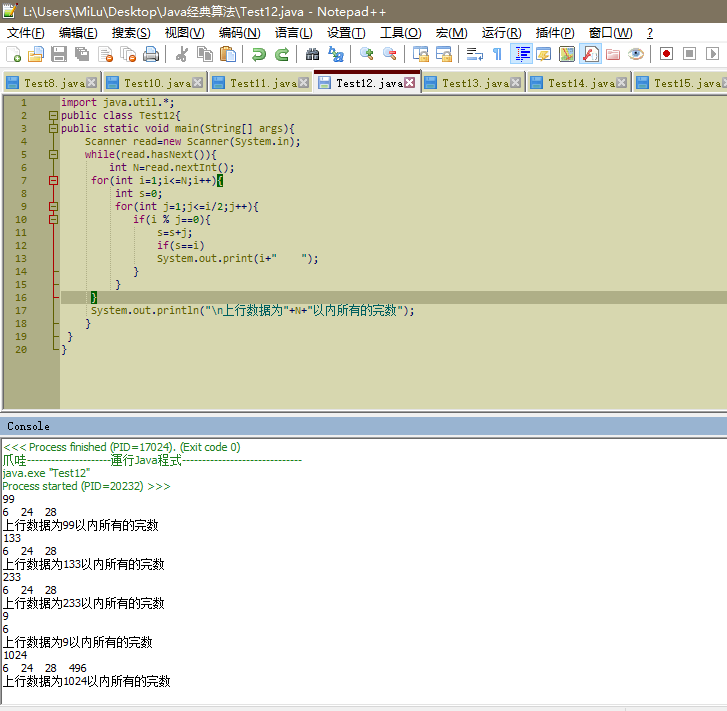The width and height of the screenshot is (727, 711).
Task: Open Folder as Workspace icon
Action: (613, 54)
